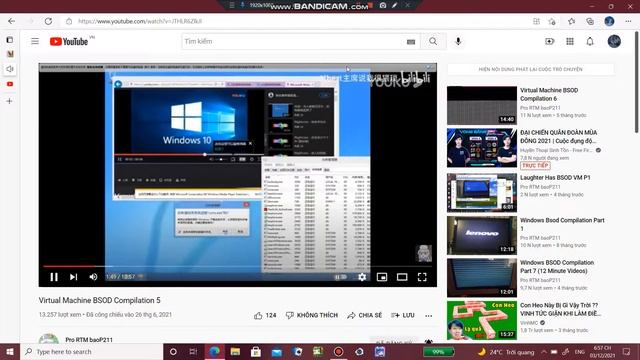Open the Gmail tab in sidebar
Viewport: 640px width, 360px height.
point(10,54)
